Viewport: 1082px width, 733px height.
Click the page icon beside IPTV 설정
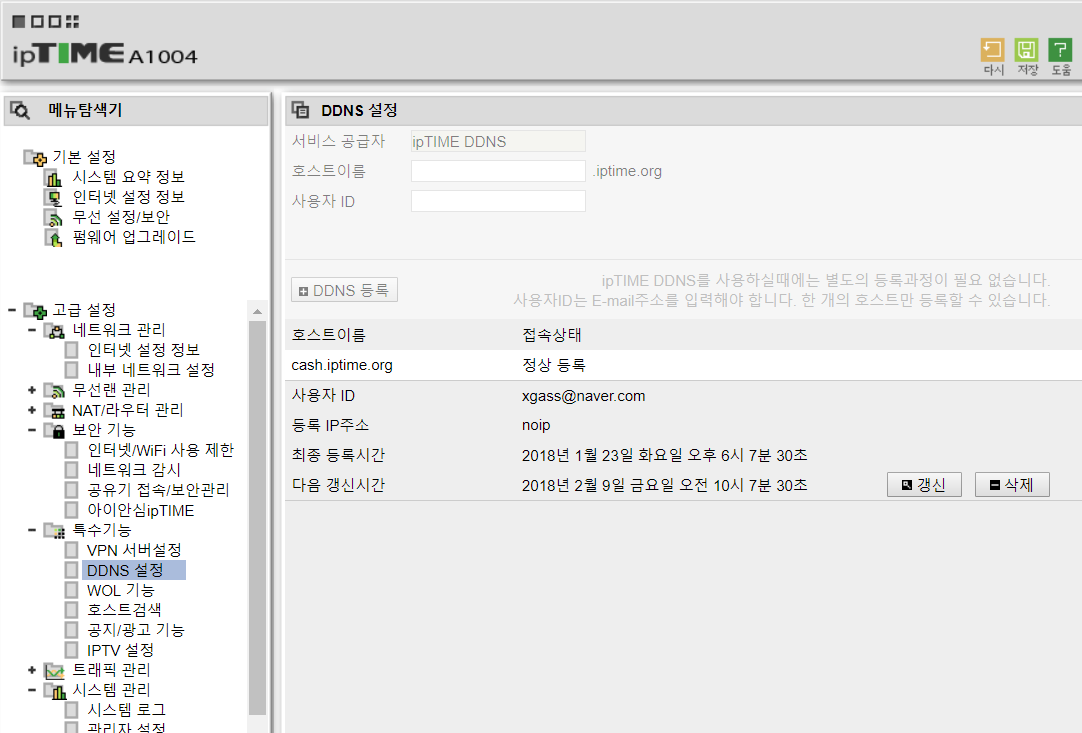(71, 650)
